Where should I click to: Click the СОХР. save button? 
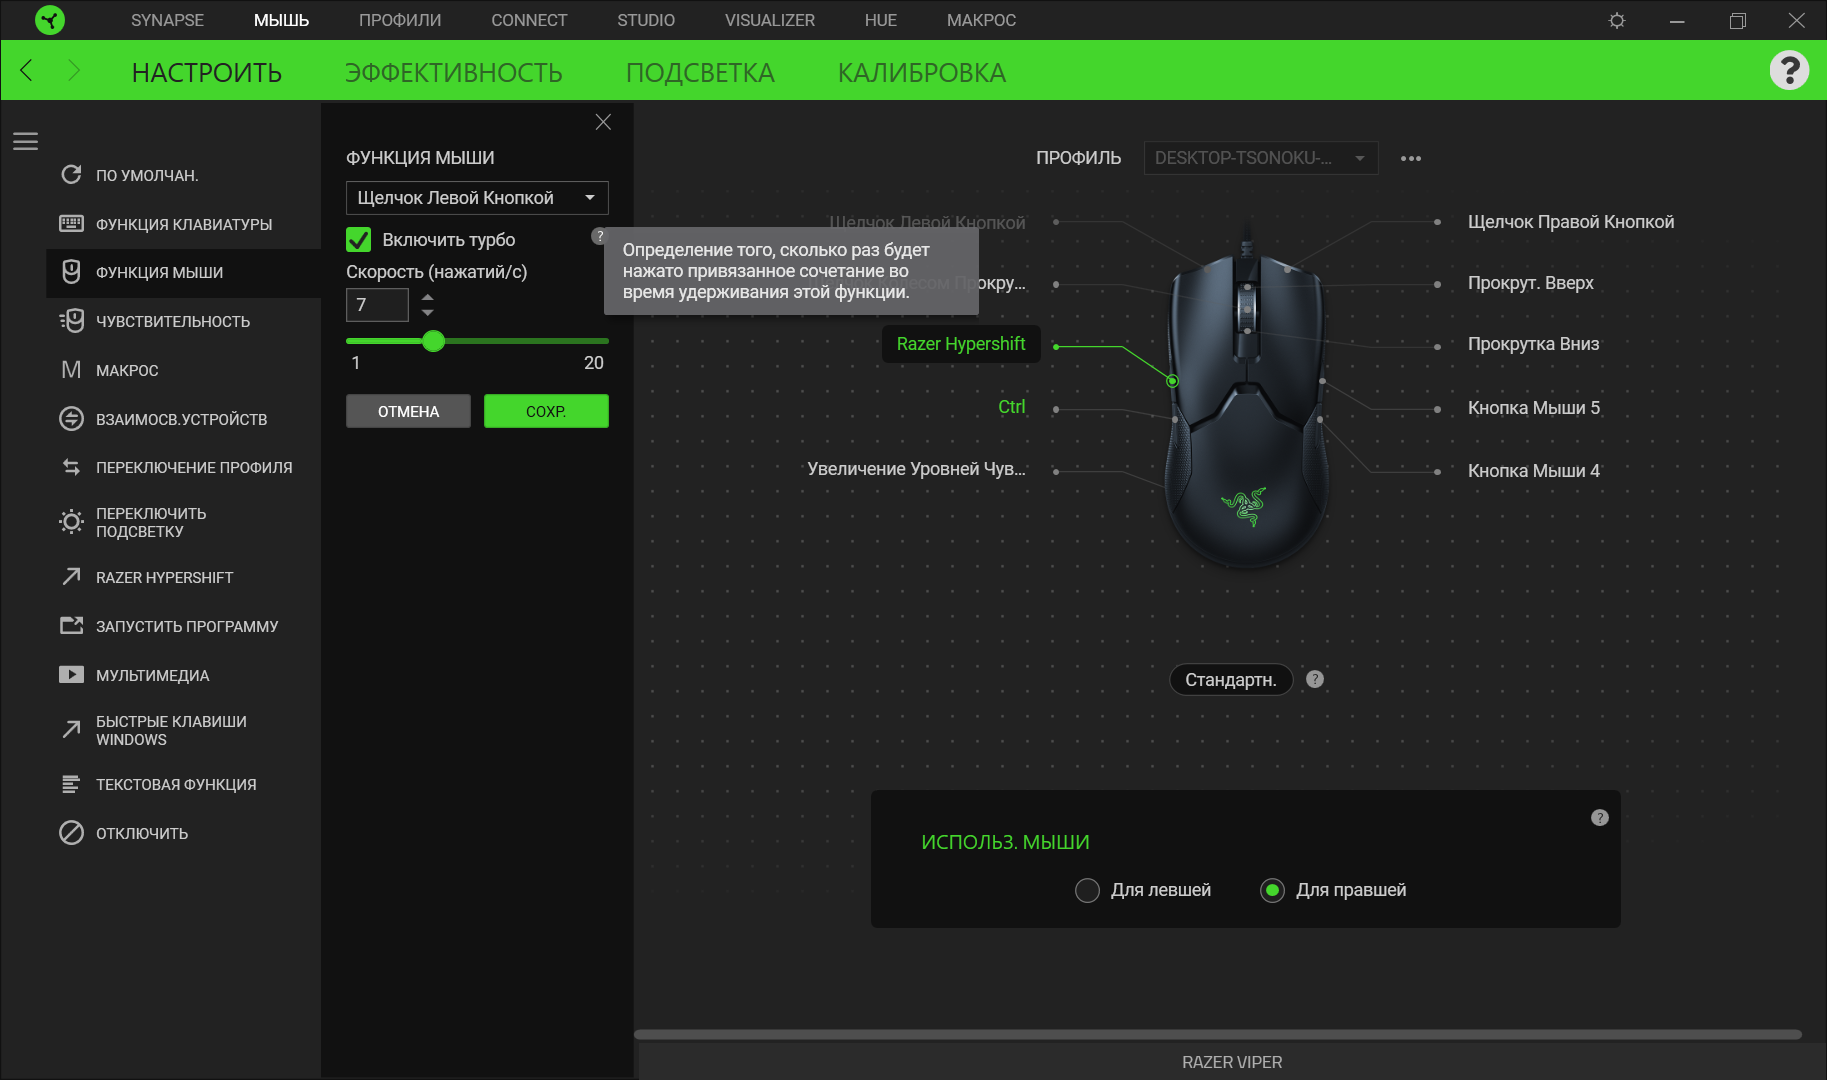pos(546,411)
